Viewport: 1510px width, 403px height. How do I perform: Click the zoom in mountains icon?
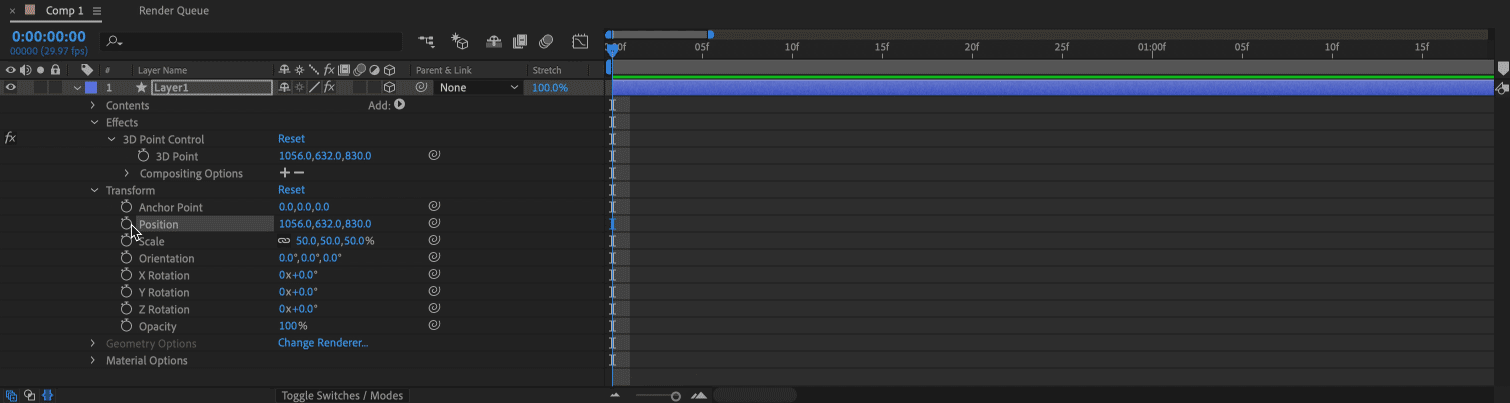[x=699, y=396]
